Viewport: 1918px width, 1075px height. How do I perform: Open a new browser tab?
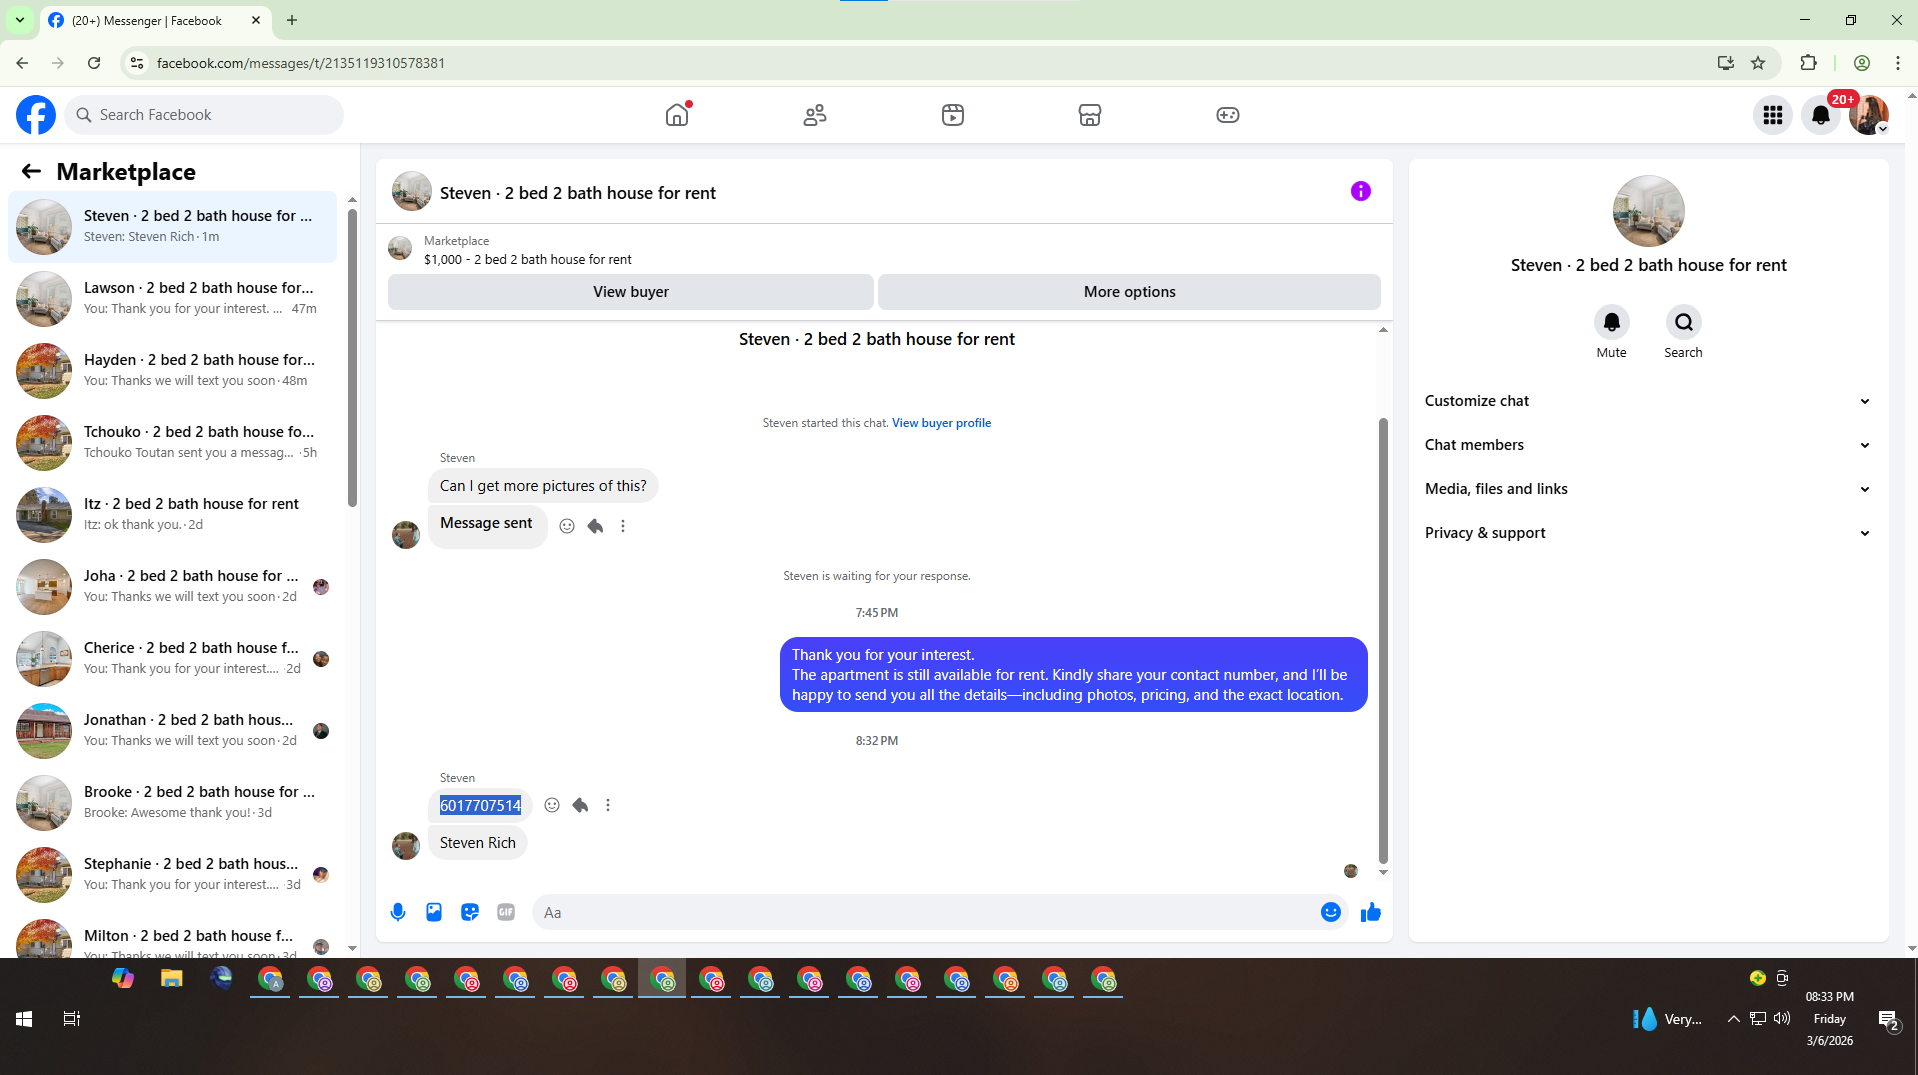click(x=292, y=20)
